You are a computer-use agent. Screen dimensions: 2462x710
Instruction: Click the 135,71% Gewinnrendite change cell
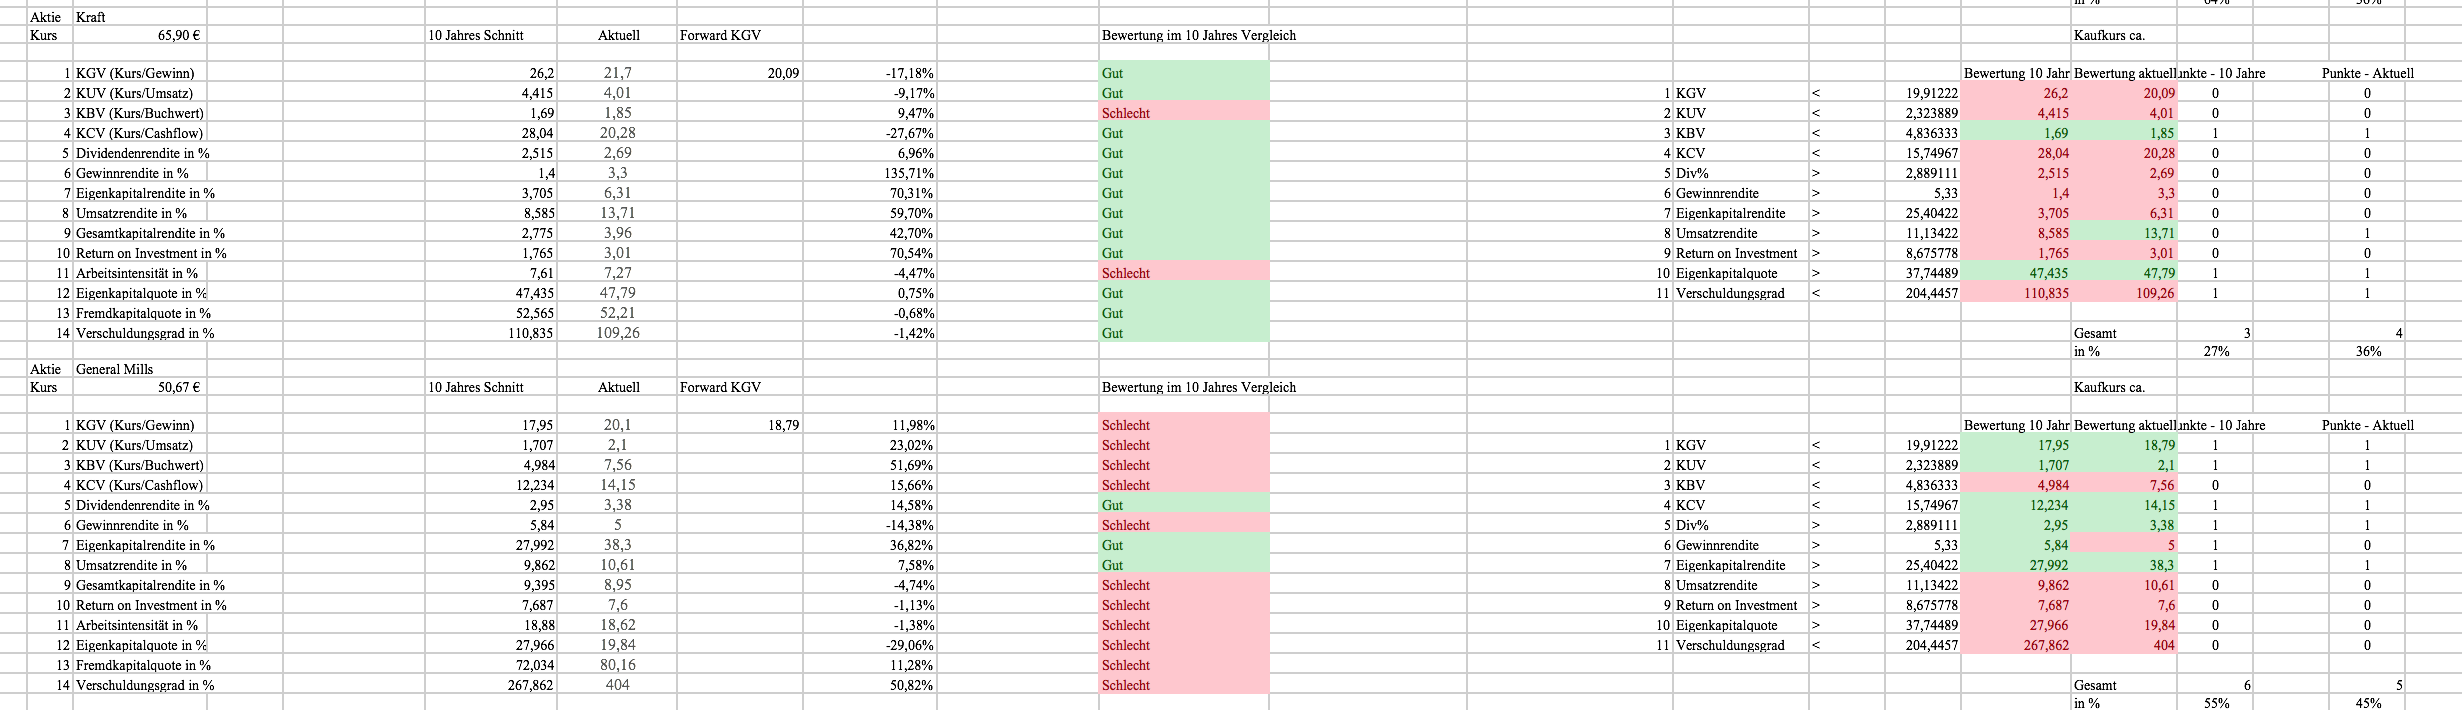[x=909, y=173]
